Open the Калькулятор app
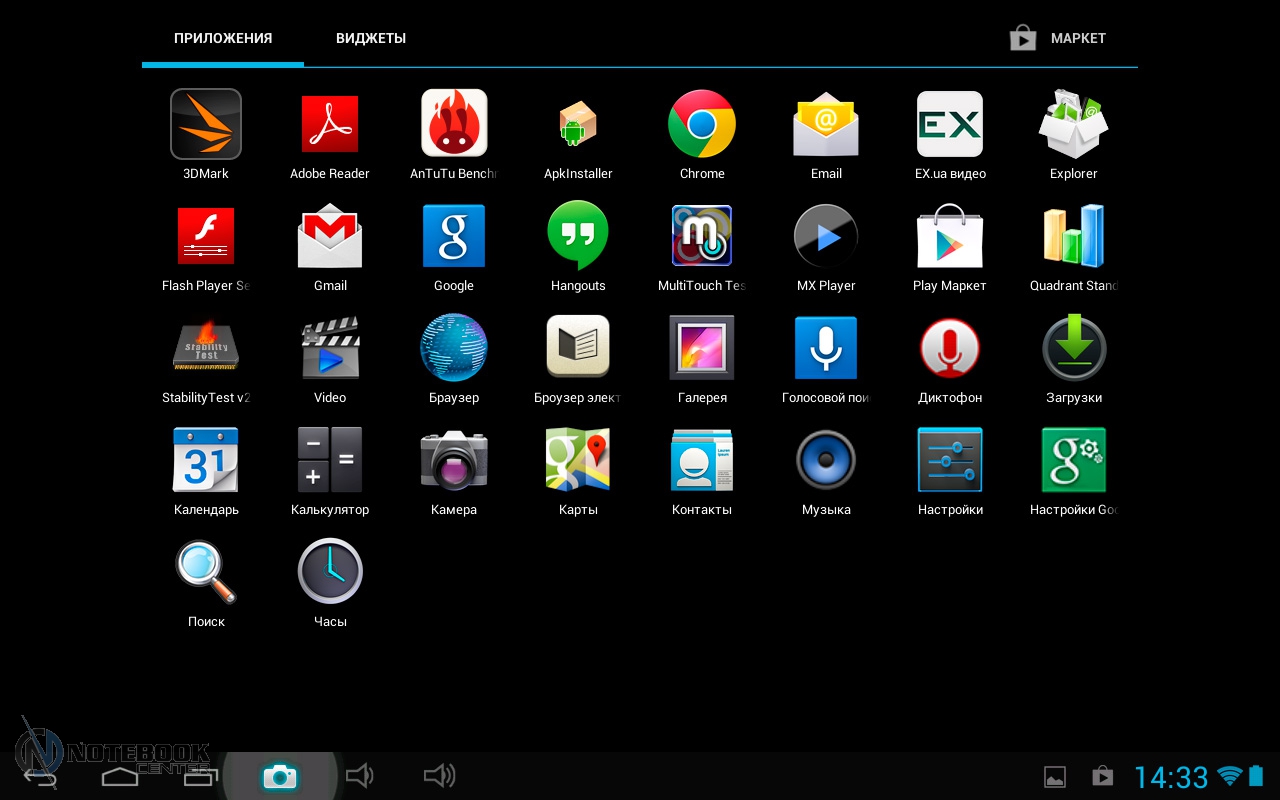This screenshot has height=800, width=1280. 330,461
